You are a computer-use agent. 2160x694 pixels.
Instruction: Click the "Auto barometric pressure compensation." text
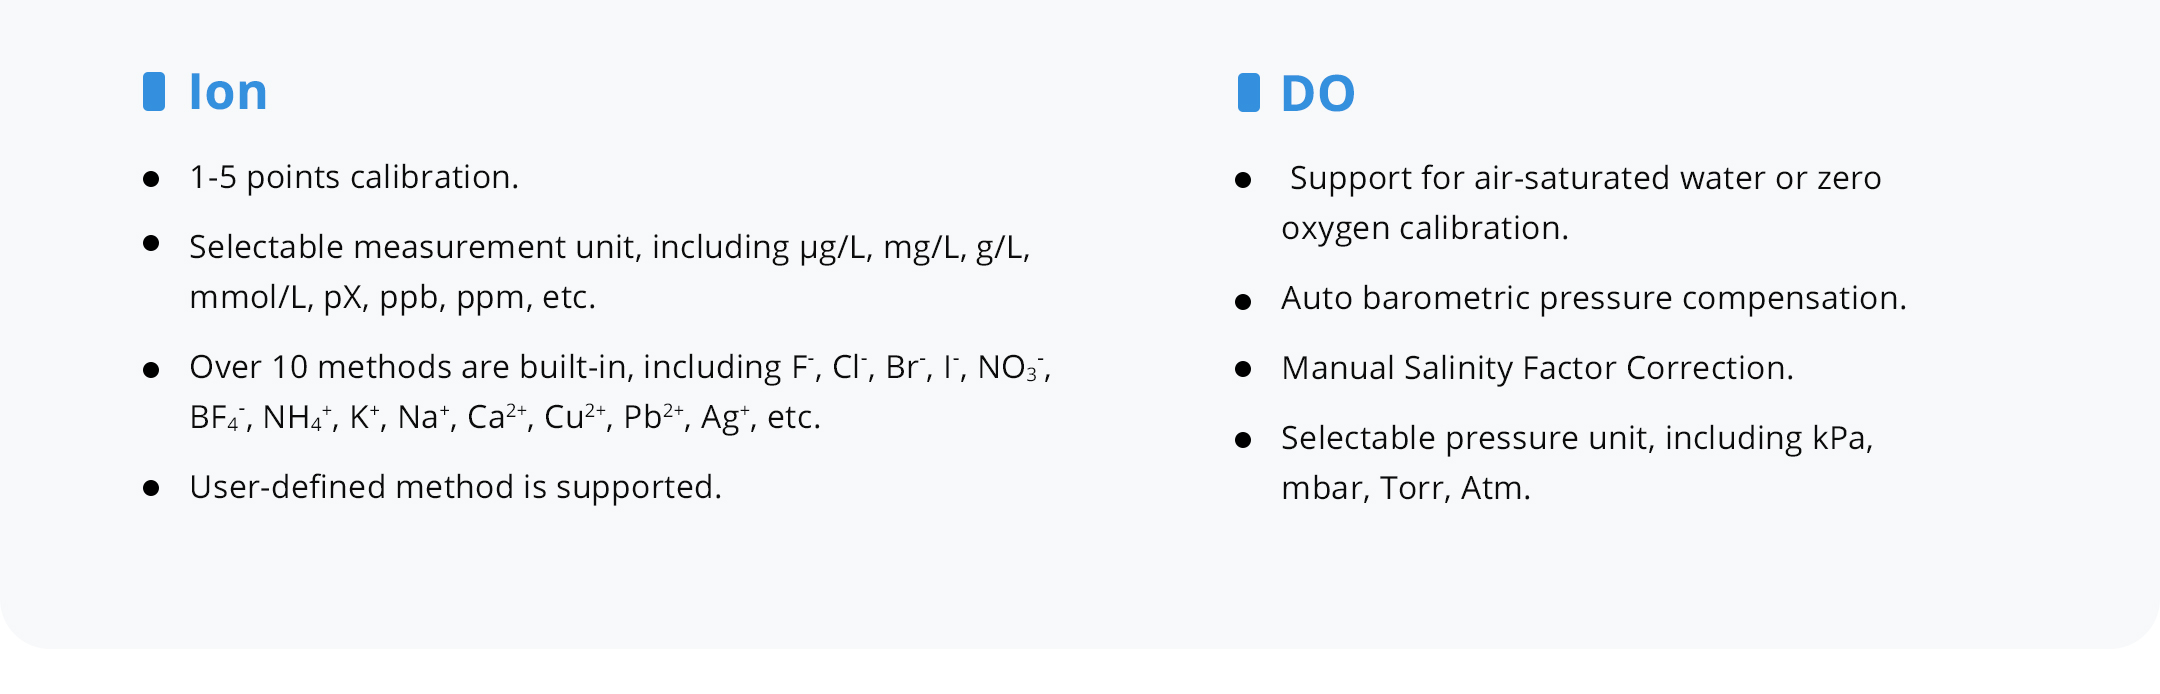pos(1593,298)
